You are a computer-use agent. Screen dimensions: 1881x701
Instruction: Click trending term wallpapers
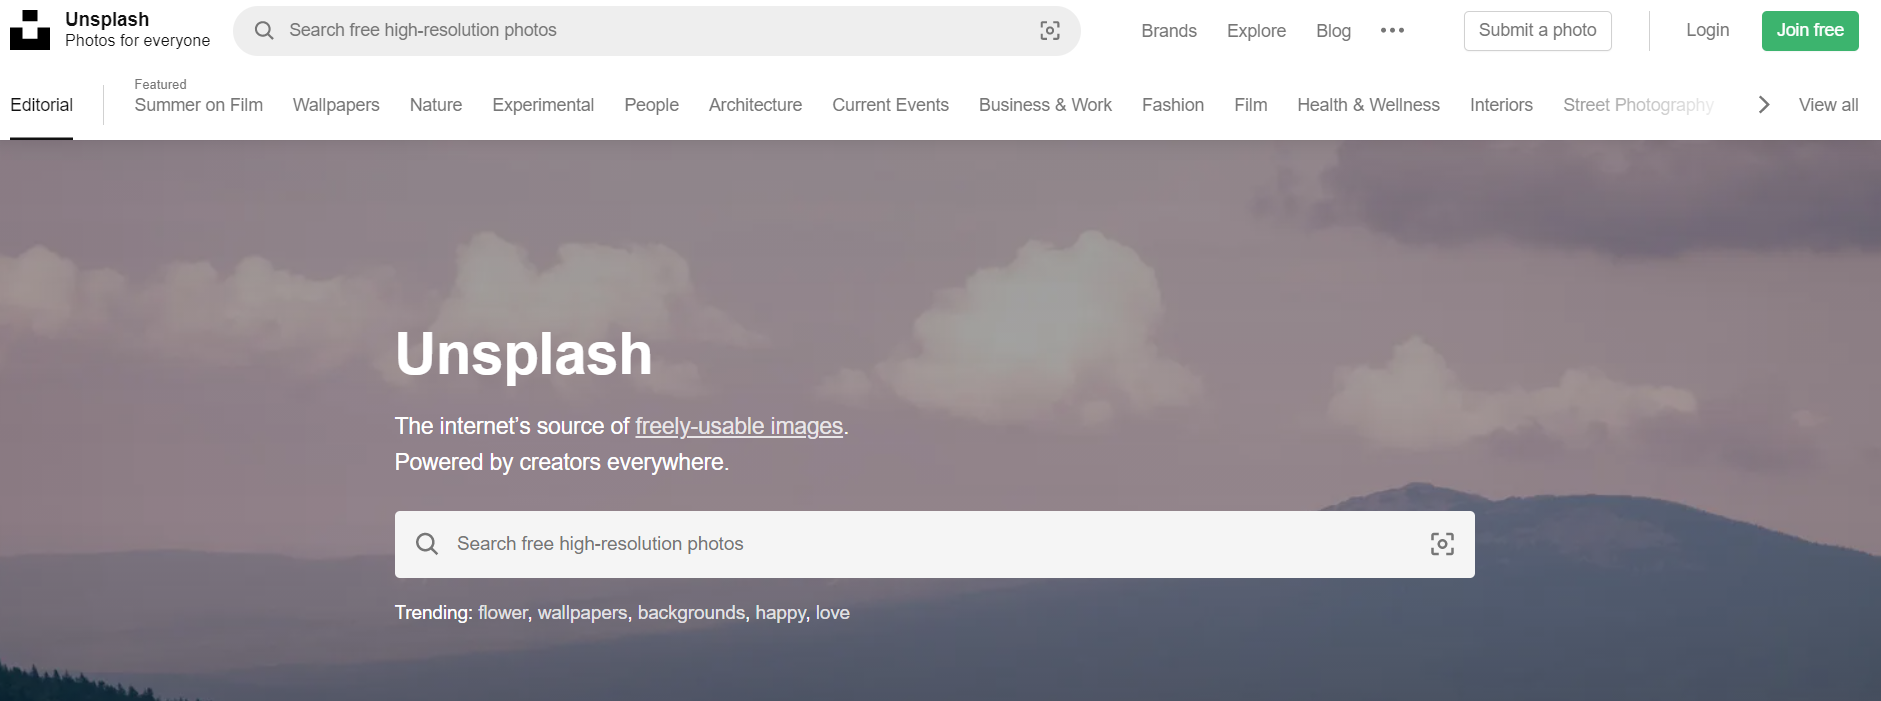pos(583,613)
